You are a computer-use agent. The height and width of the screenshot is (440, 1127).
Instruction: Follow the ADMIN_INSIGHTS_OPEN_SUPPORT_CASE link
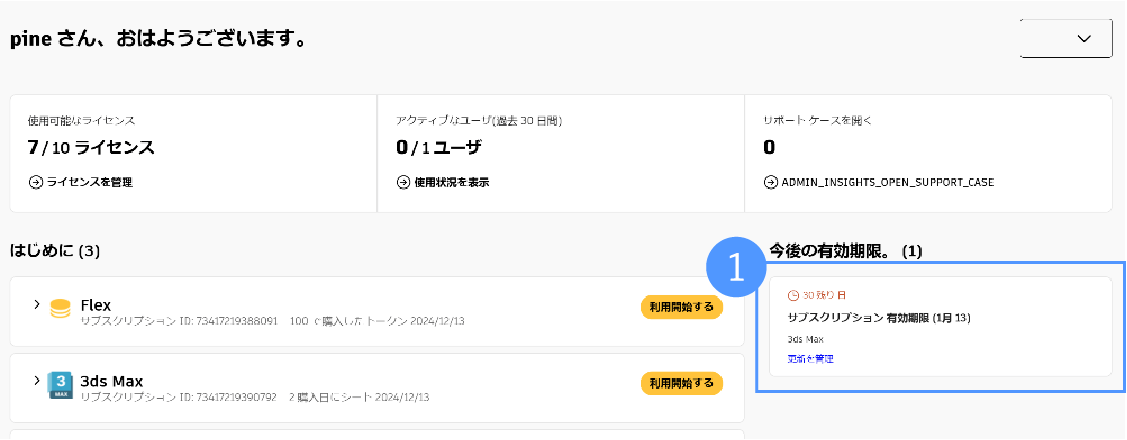[887, 182]
